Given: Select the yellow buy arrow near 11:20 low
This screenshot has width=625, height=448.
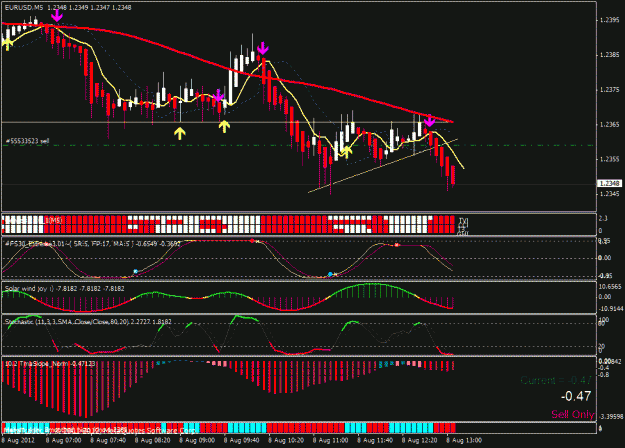Looking at the screenshot, I should (347, 151).
